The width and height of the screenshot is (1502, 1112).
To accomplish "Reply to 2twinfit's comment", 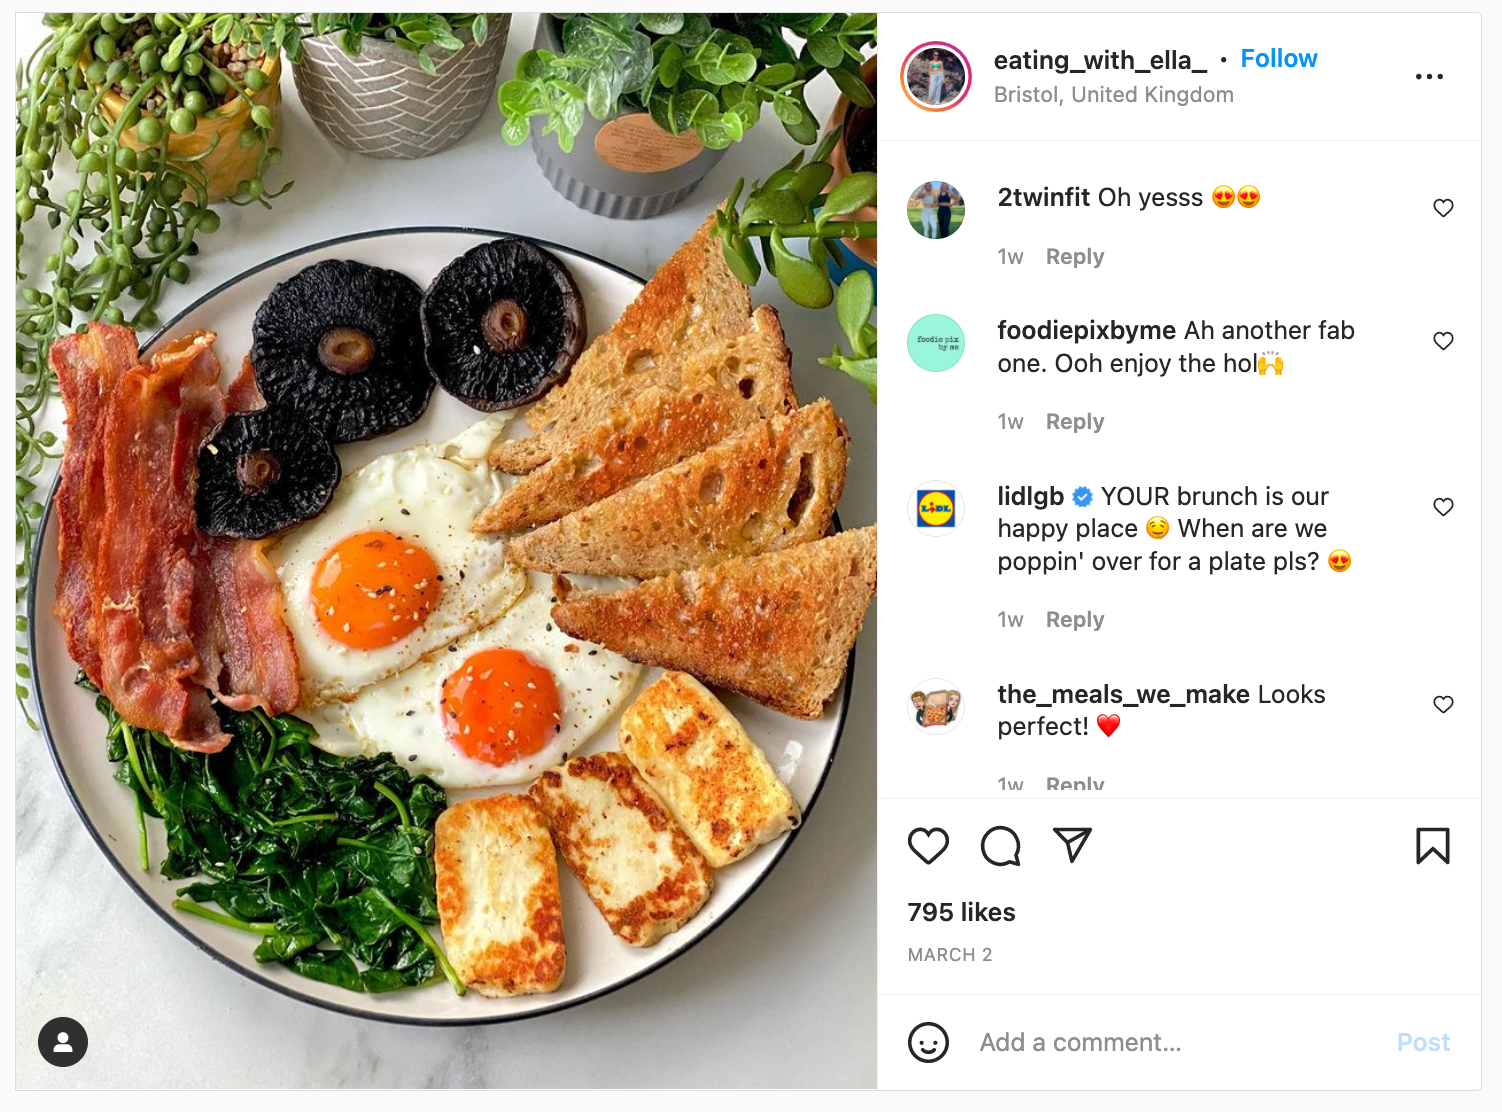I will pyautogui.click(x=1075, y=257).
